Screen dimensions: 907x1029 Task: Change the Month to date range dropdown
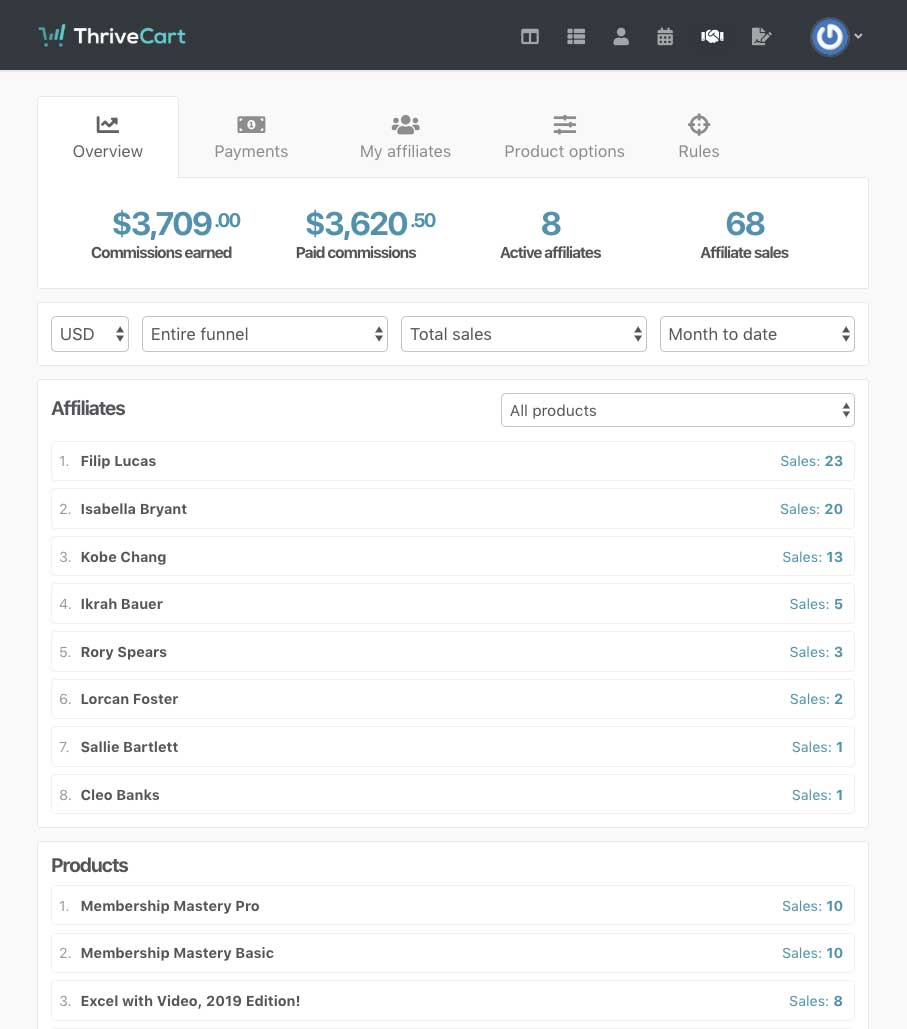coord(757,334)
